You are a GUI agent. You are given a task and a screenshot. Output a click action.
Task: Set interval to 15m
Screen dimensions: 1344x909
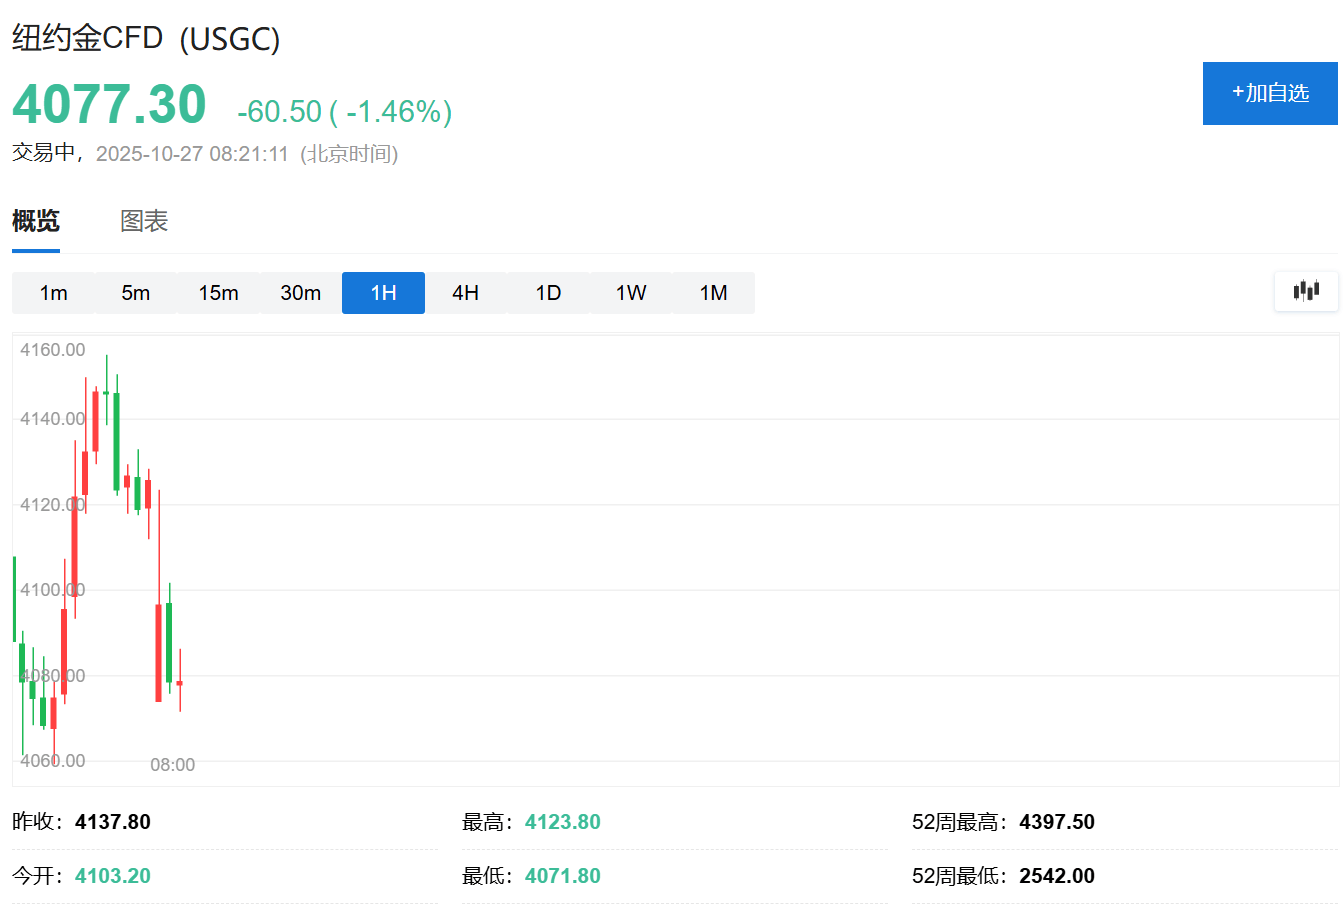218,293
